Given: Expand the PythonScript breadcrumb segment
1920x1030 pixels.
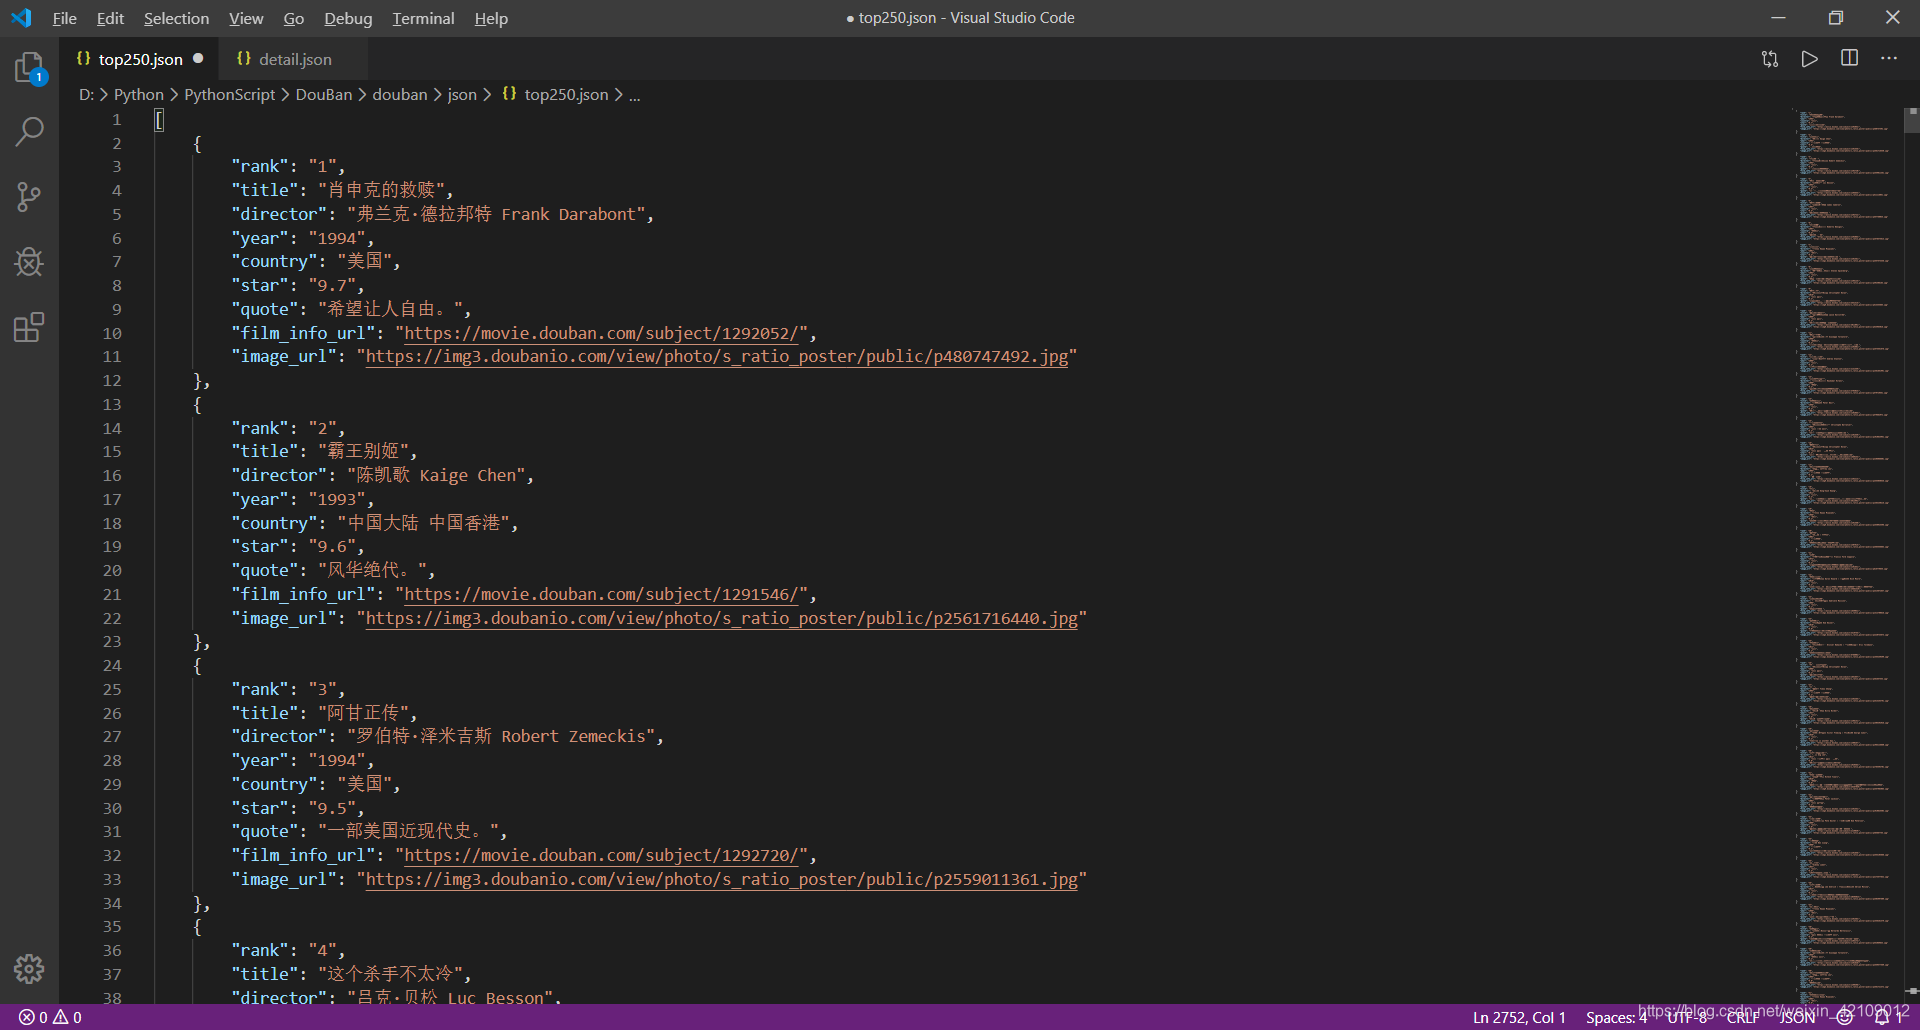Looking at the screenshot, I should pyautogui.click(x=229, y=95).
